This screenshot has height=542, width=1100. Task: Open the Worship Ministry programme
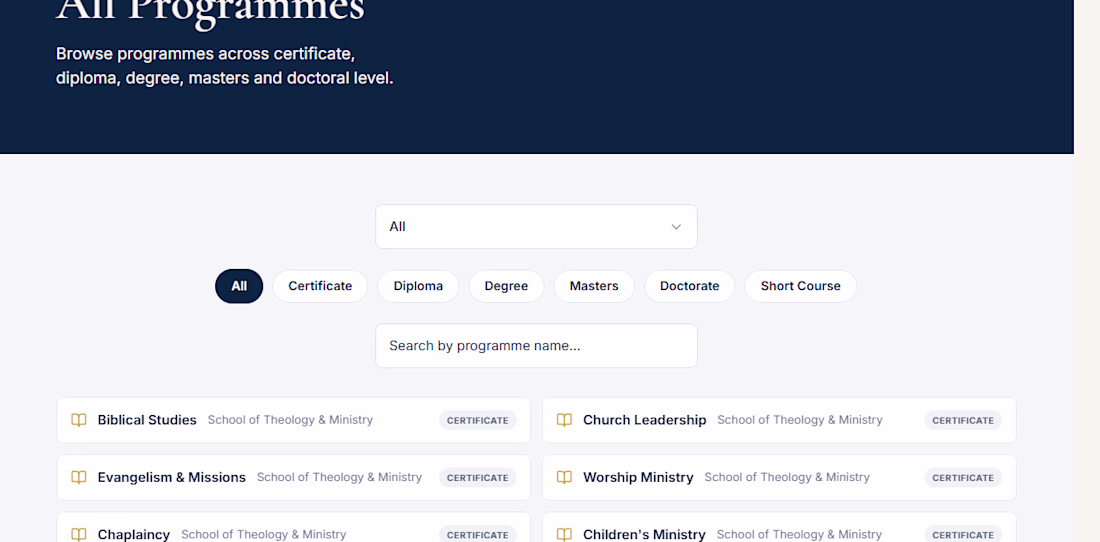tap(779, 477)
